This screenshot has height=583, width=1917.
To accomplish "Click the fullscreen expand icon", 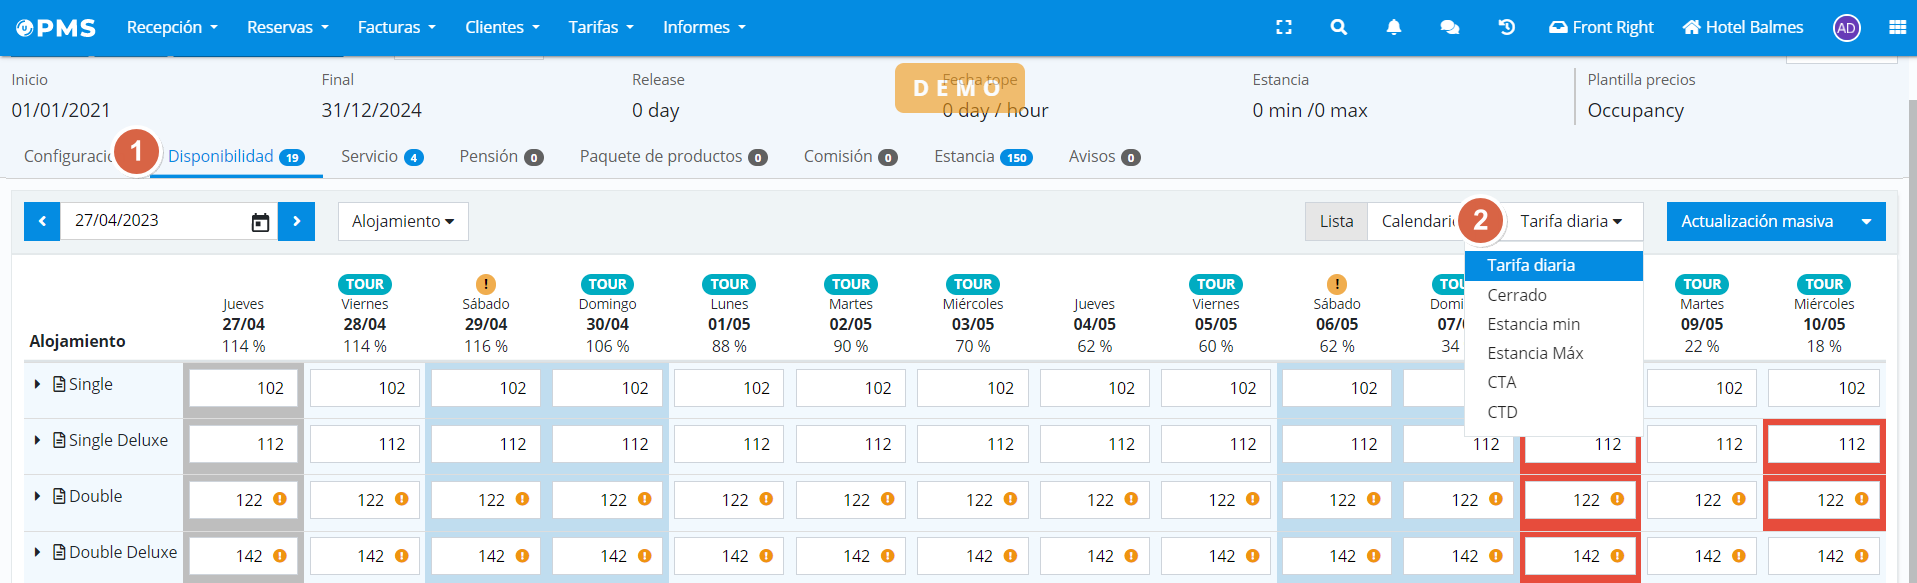I will coord(1284,28).
